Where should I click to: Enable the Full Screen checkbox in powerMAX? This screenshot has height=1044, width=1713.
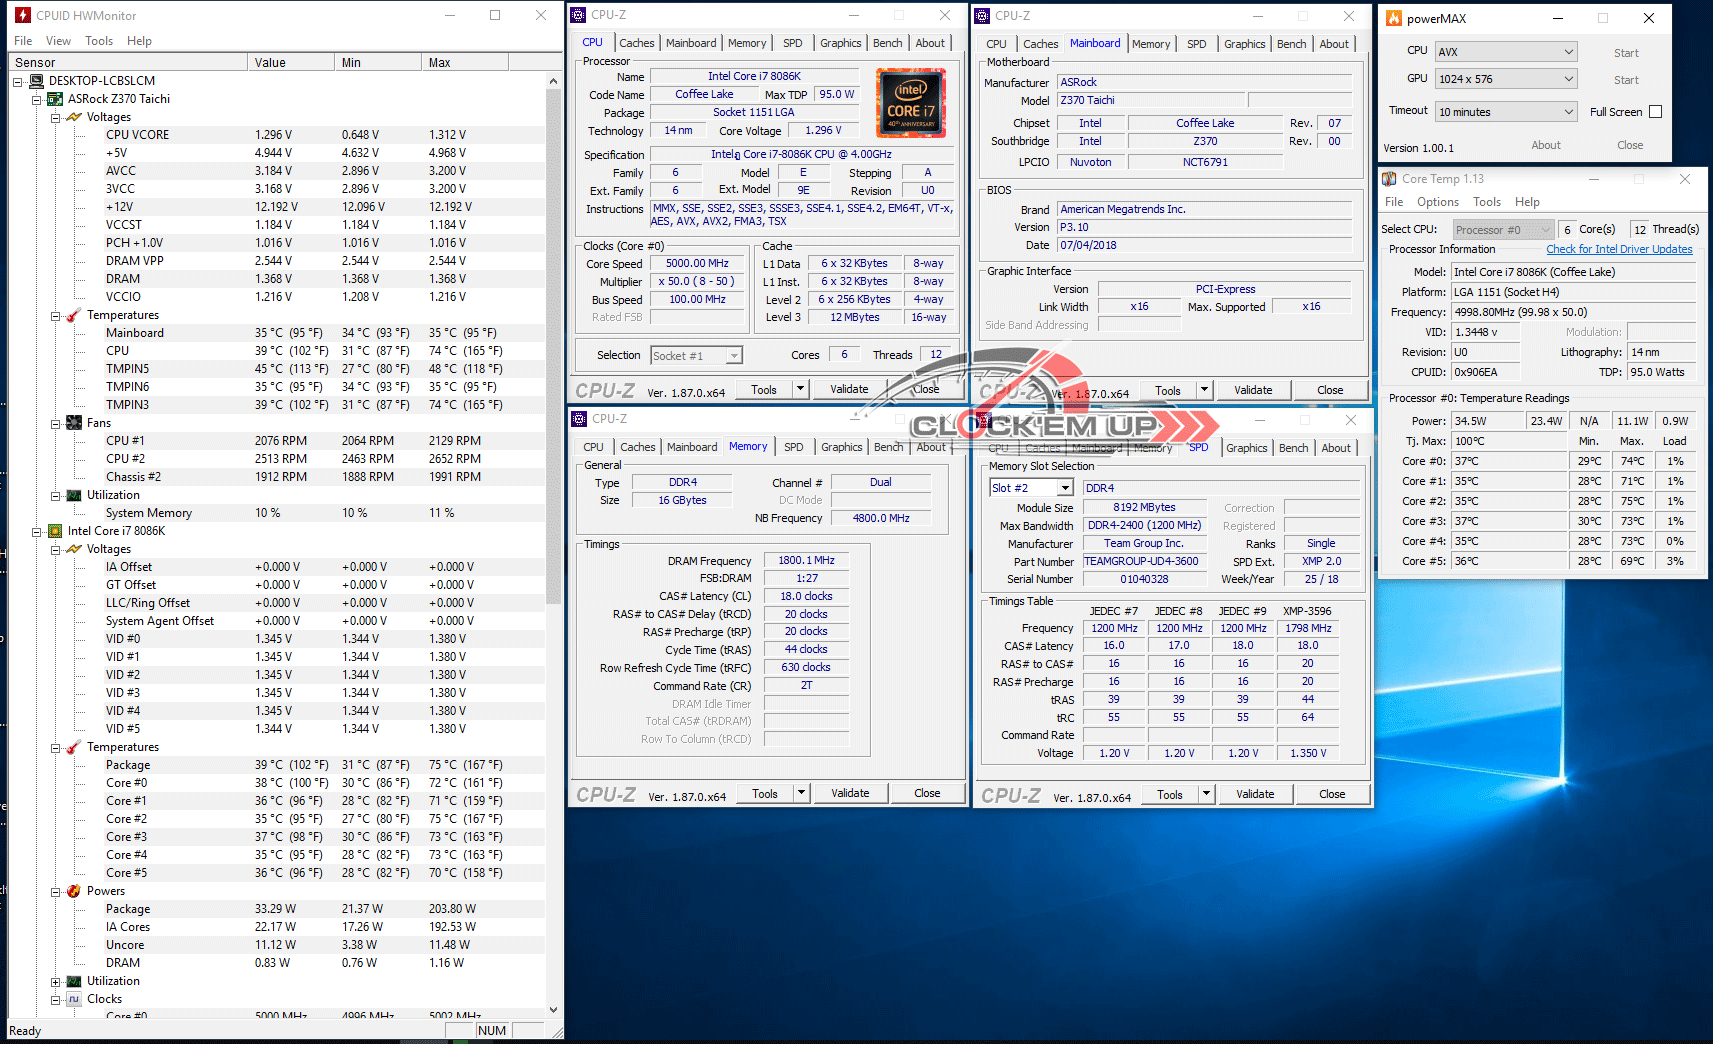pos(1655,112)
